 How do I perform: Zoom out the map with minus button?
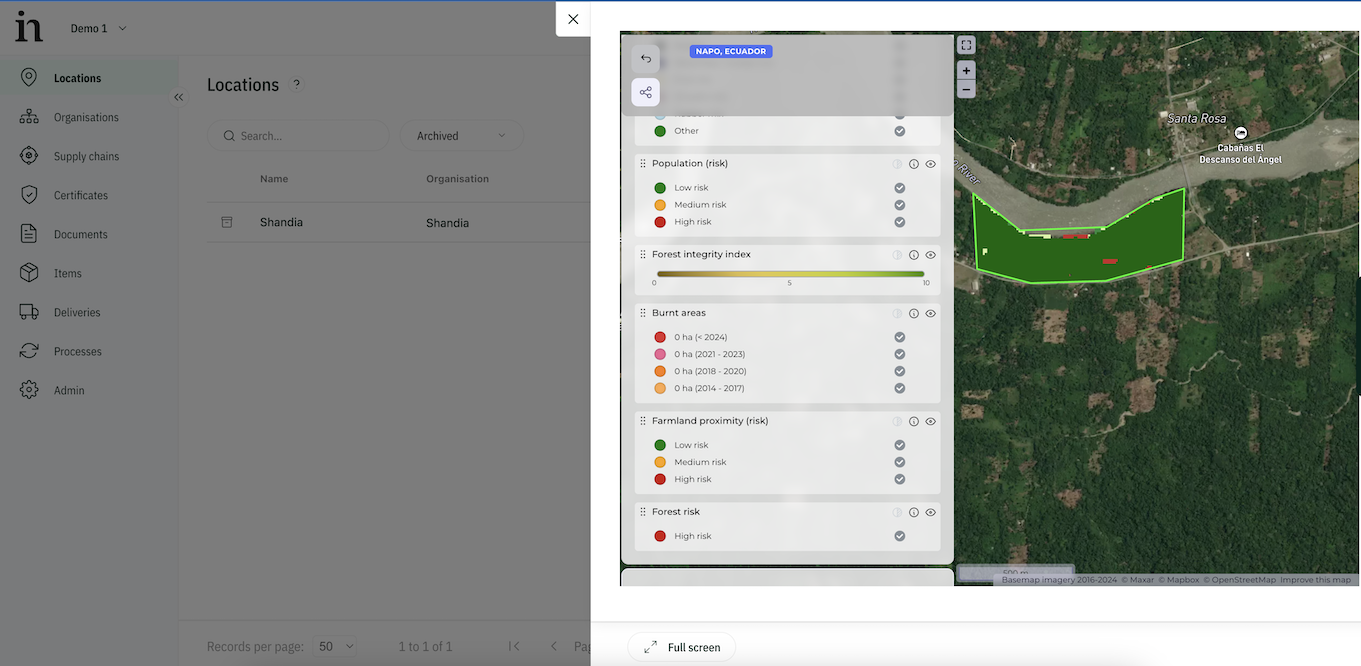point(966,89)
